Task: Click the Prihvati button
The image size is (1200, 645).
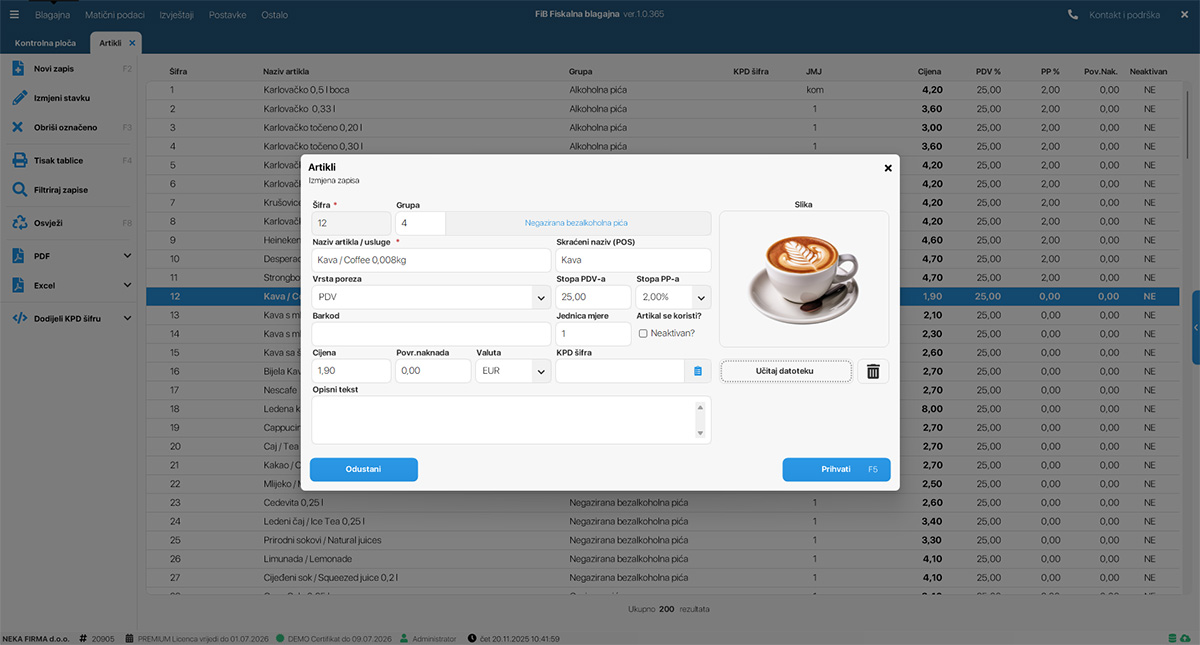Action: 836,469
